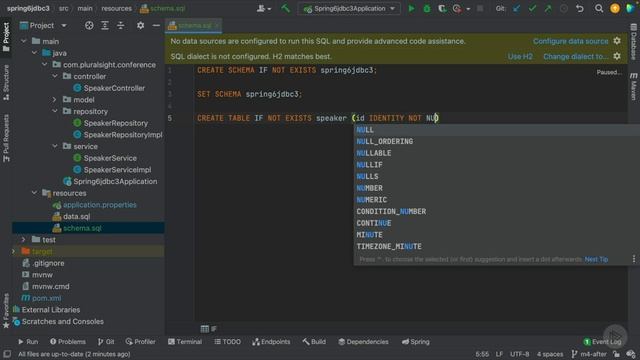Open SpeakerController in the project tree
Viewport: 640px width, 360px height.
tap(114, 88)
